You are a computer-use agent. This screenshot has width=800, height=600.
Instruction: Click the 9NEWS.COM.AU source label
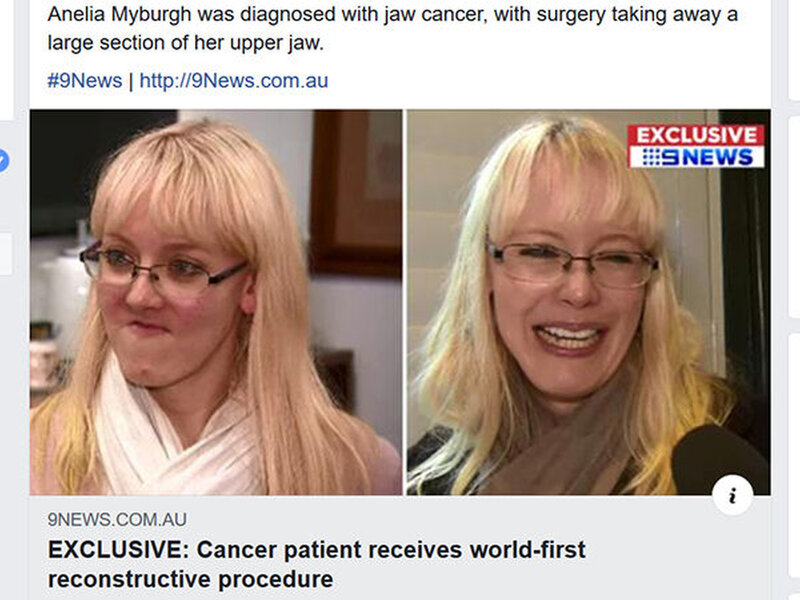tap(117, 519)
